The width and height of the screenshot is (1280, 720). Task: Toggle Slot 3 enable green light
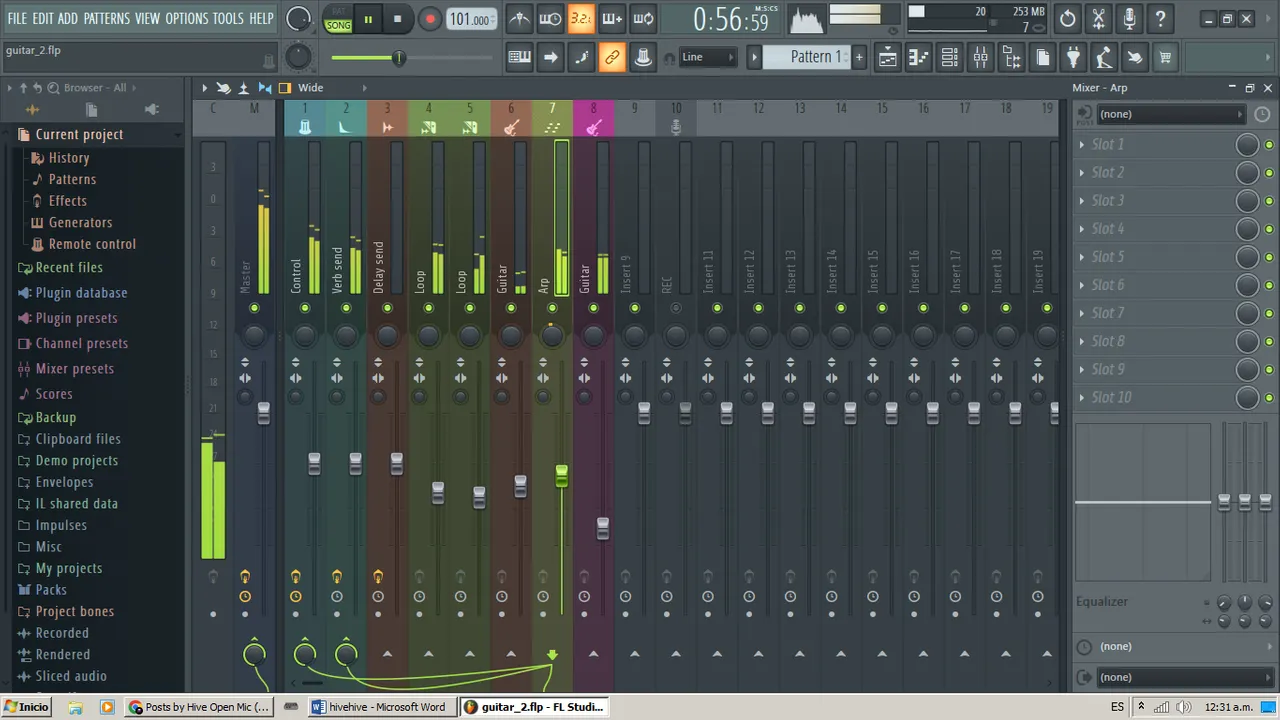click(x=1268, y=201)
